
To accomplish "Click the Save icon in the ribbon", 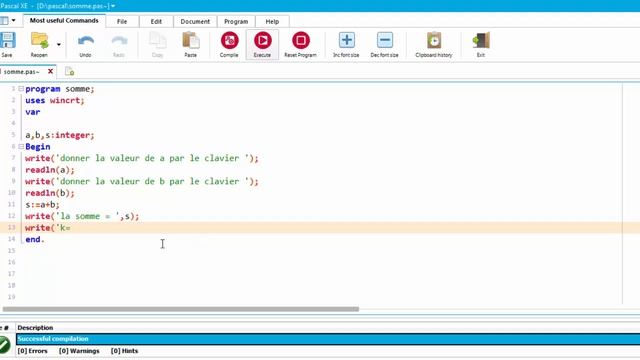I will click(x=7, y=40).
